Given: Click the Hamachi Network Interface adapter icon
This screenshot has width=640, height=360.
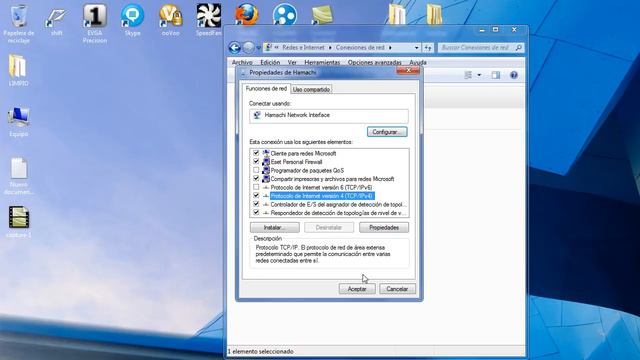Looking at the screenshot, I should 257,115.
